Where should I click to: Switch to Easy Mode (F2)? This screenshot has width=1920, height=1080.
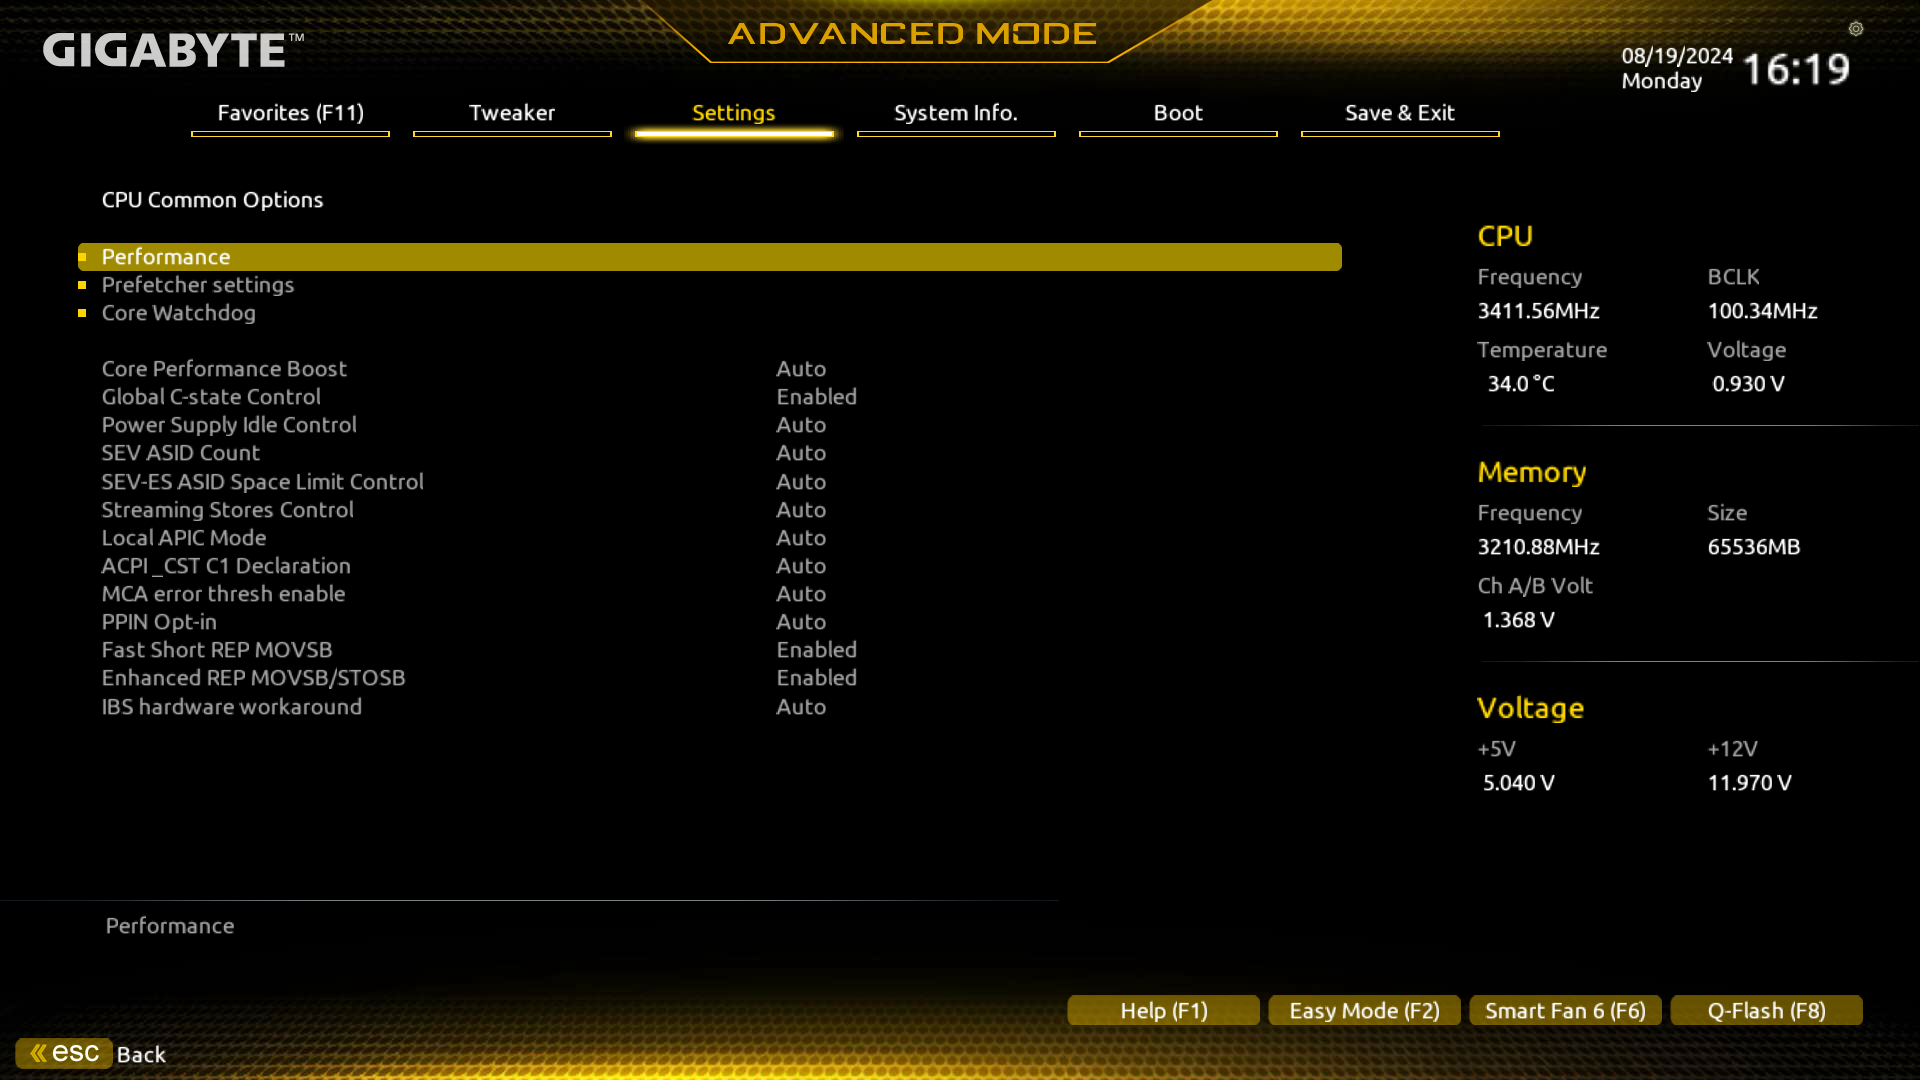pos(1364,1011)
